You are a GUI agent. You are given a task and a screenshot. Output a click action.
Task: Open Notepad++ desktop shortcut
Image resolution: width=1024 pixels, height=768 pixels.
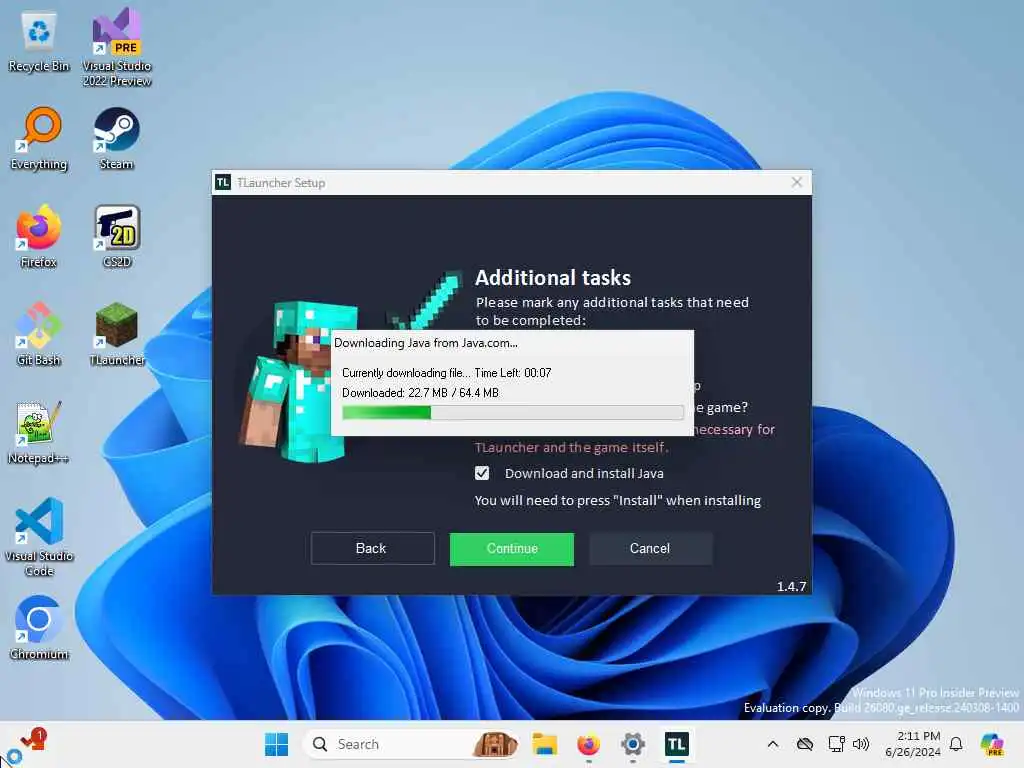point(39,432)
